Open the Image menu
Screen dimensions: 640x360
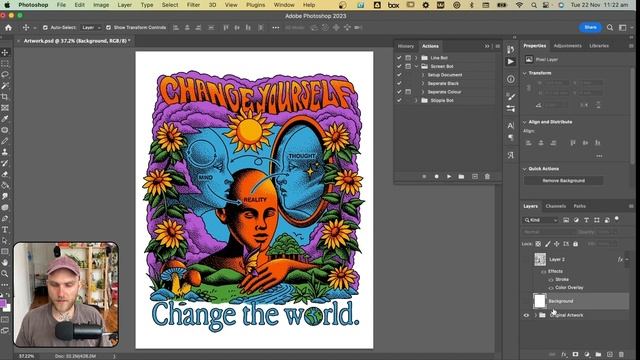click(101, 5)
